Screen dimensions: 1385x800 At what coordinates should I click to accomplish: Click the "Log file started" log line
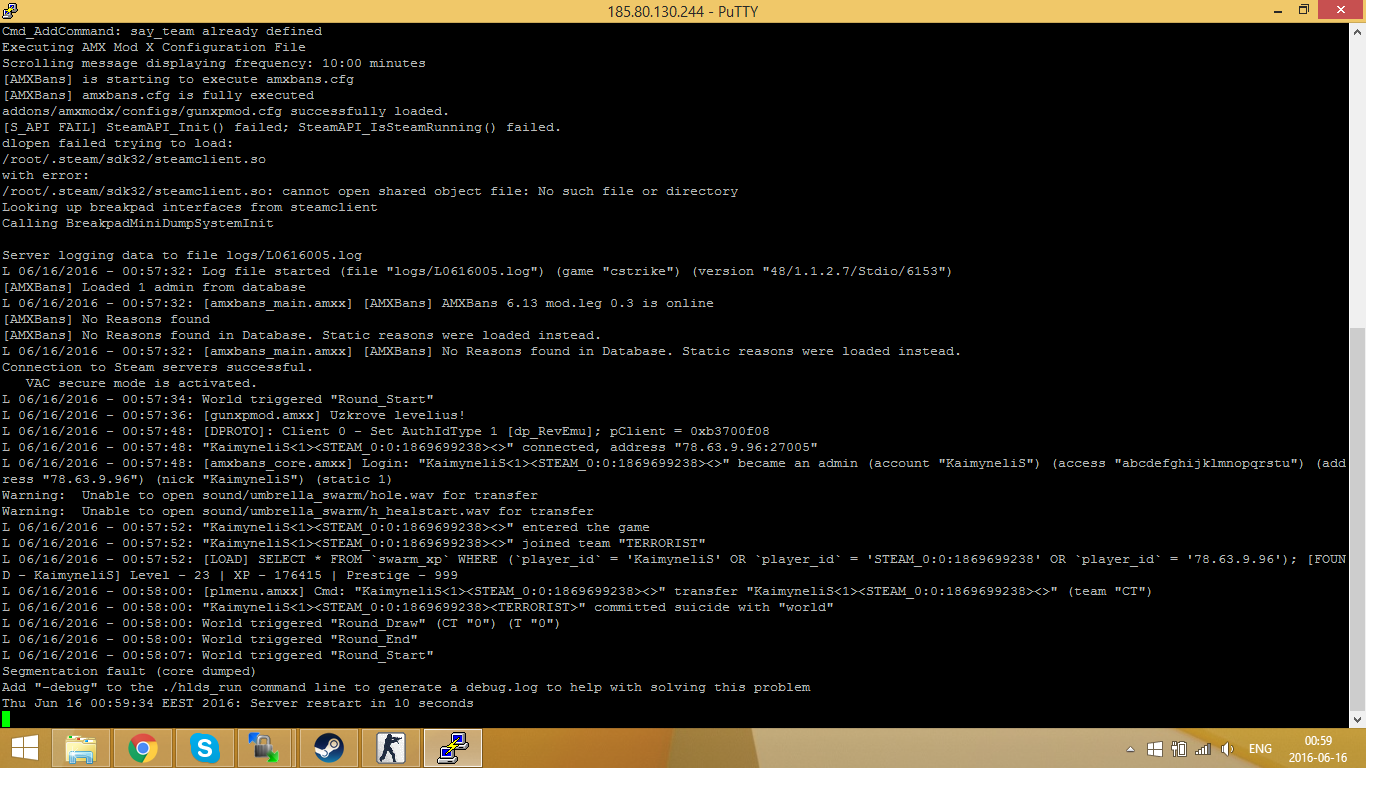[x=477, y=271]
